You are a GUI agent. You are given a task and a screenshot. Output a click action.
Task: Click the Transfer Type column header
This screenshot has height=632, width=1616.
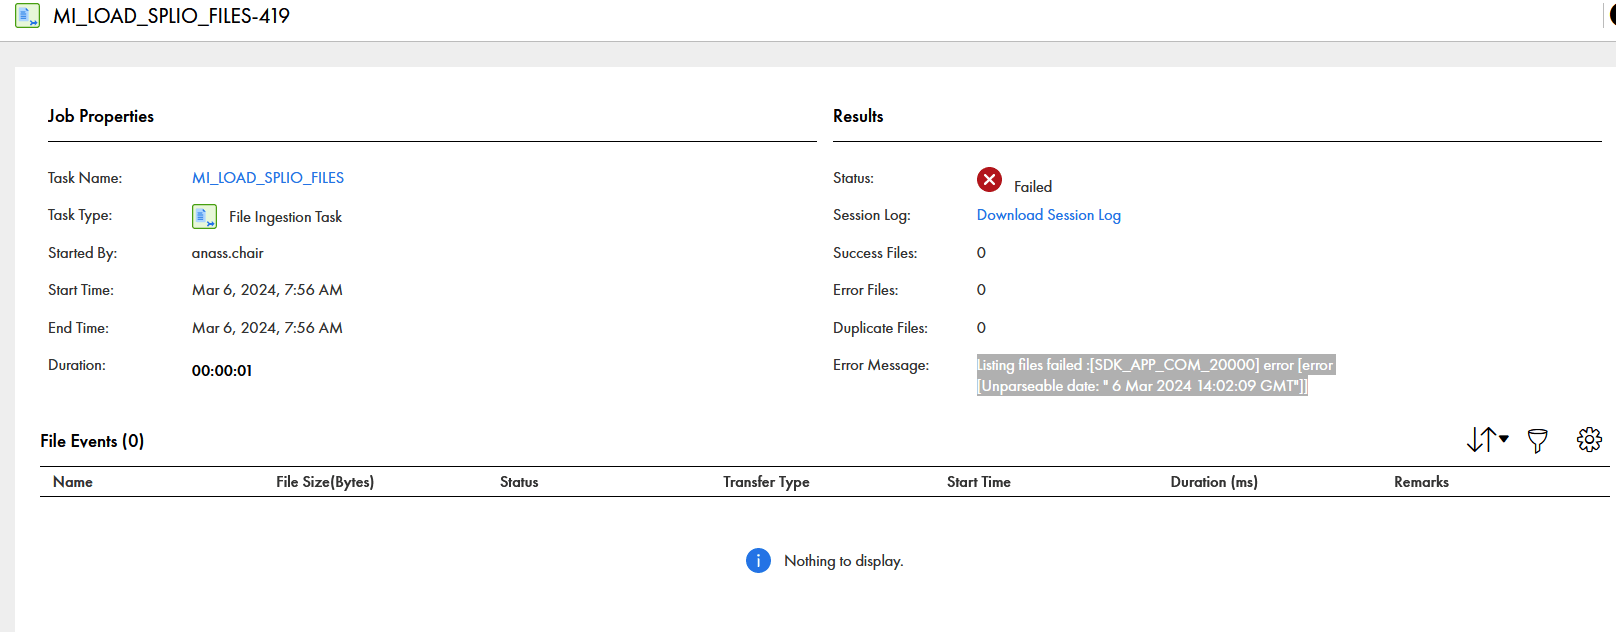click(x=766, y=482)
